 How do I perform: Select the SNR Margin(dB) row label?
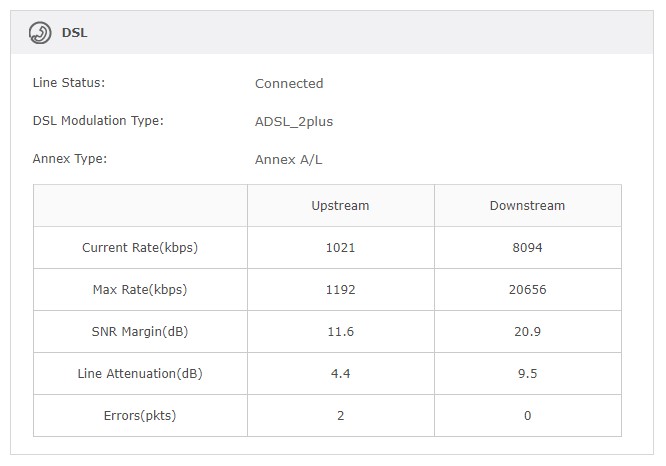point(140,332)
